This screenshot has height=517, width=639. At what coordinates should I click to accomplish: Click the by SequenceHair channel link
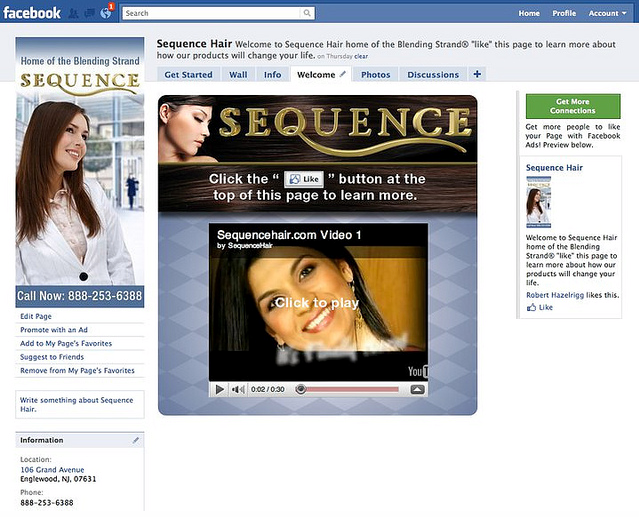245,246
